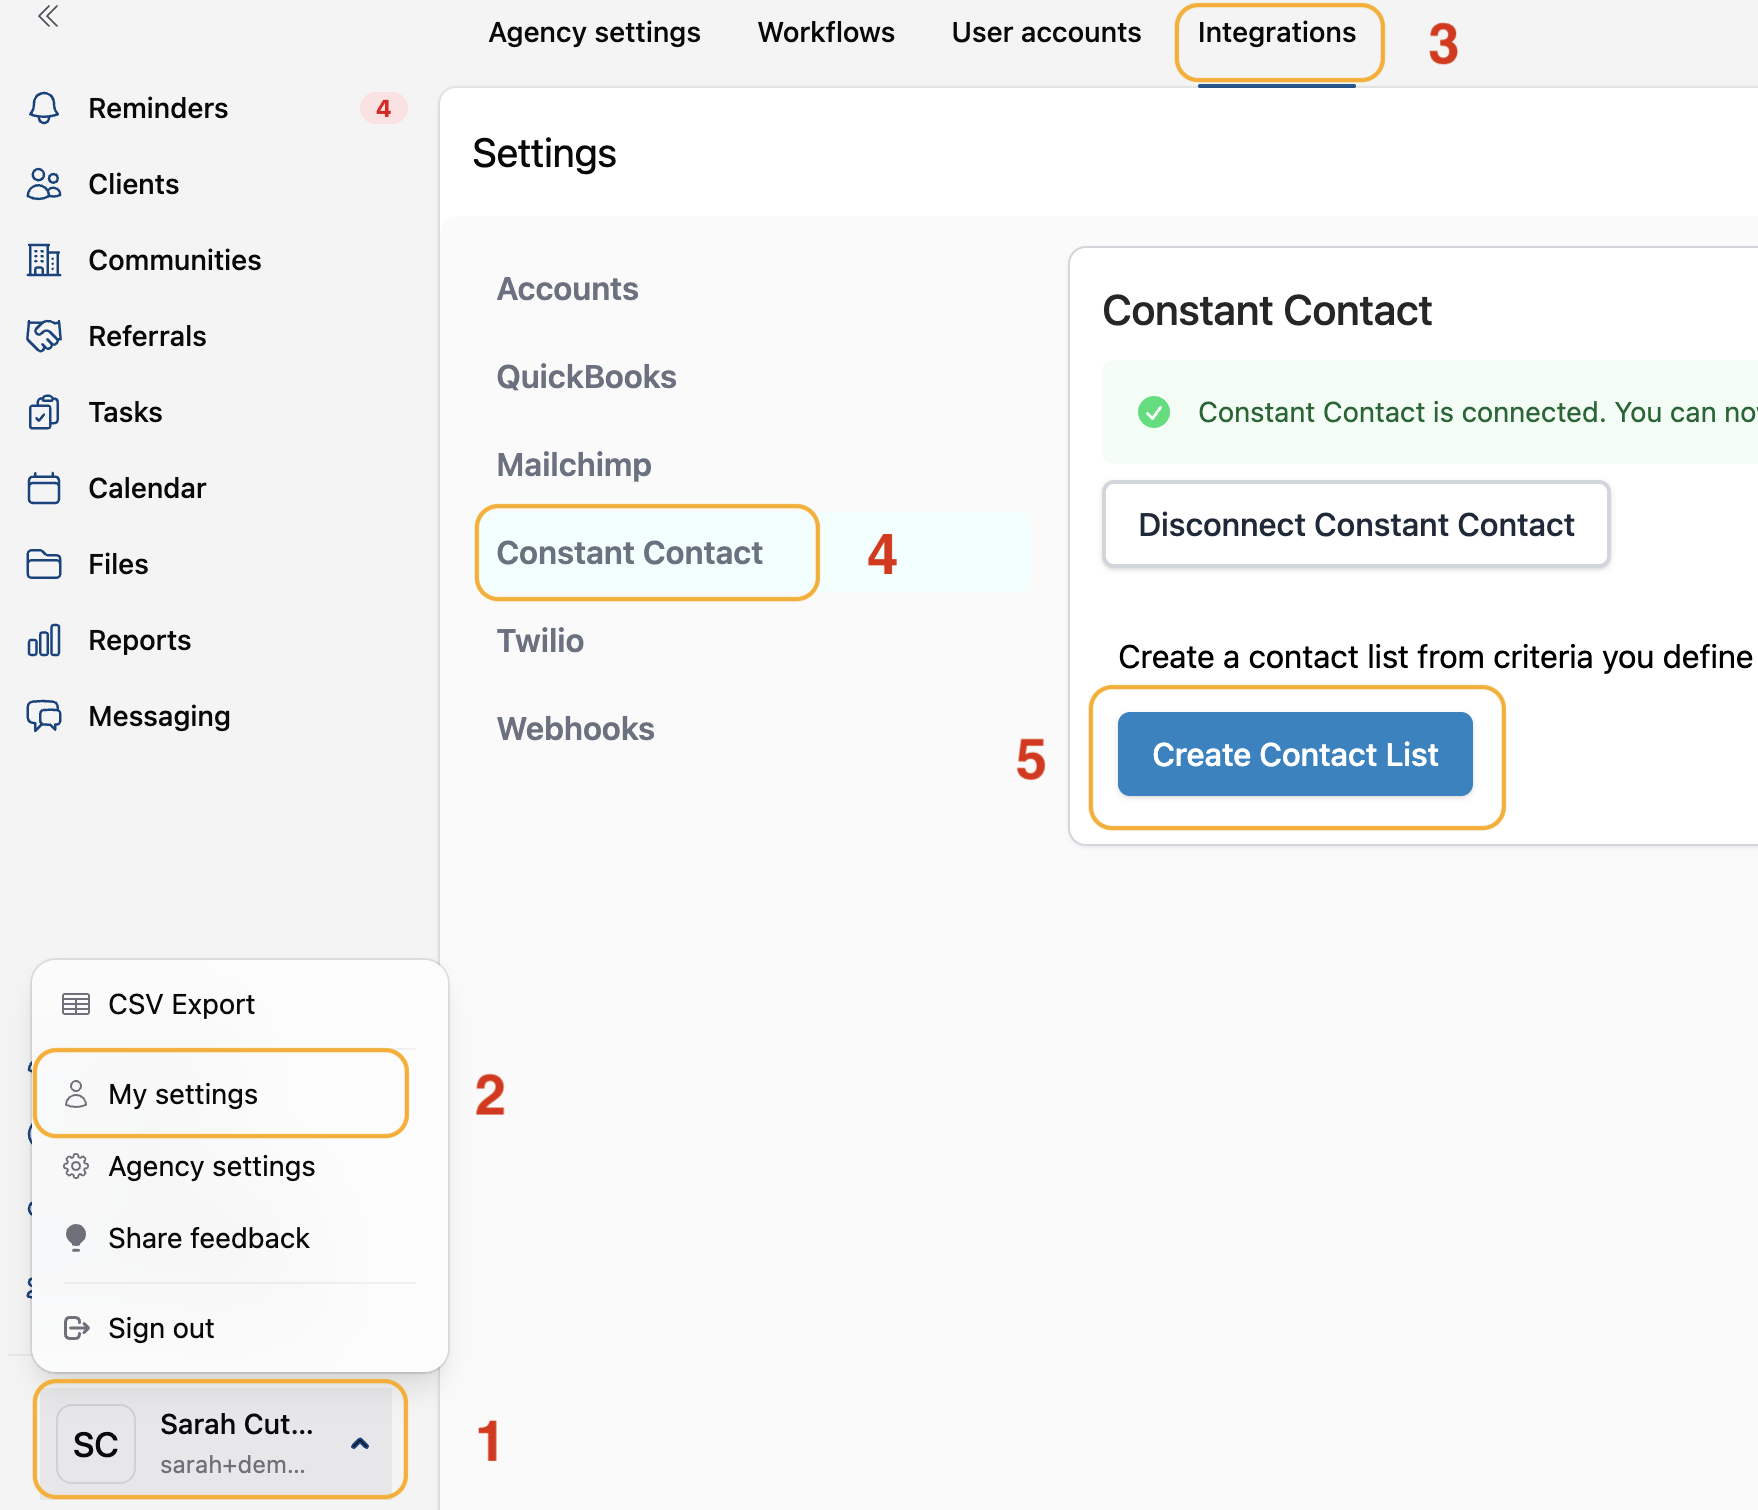1758x1510 pixels.
Task: Click the Referrals handshake icon
Action: pyautogui.click(x=44, y=336)
